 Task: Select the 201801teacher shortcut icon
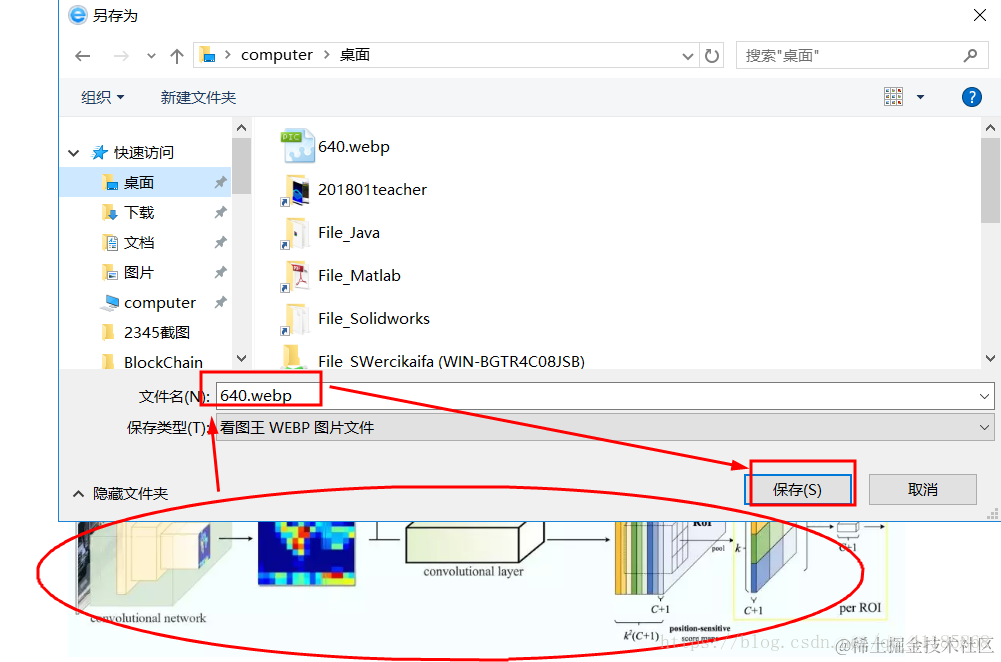(x=295, y=190)
